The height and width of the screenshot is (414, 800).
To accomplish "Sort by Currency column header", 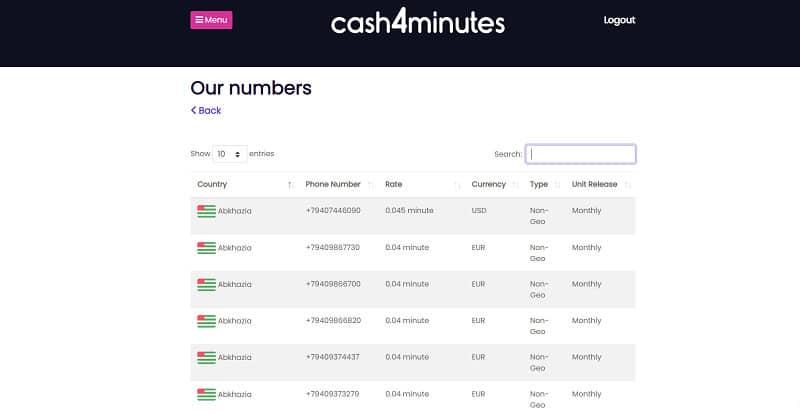I will point(488,184).
